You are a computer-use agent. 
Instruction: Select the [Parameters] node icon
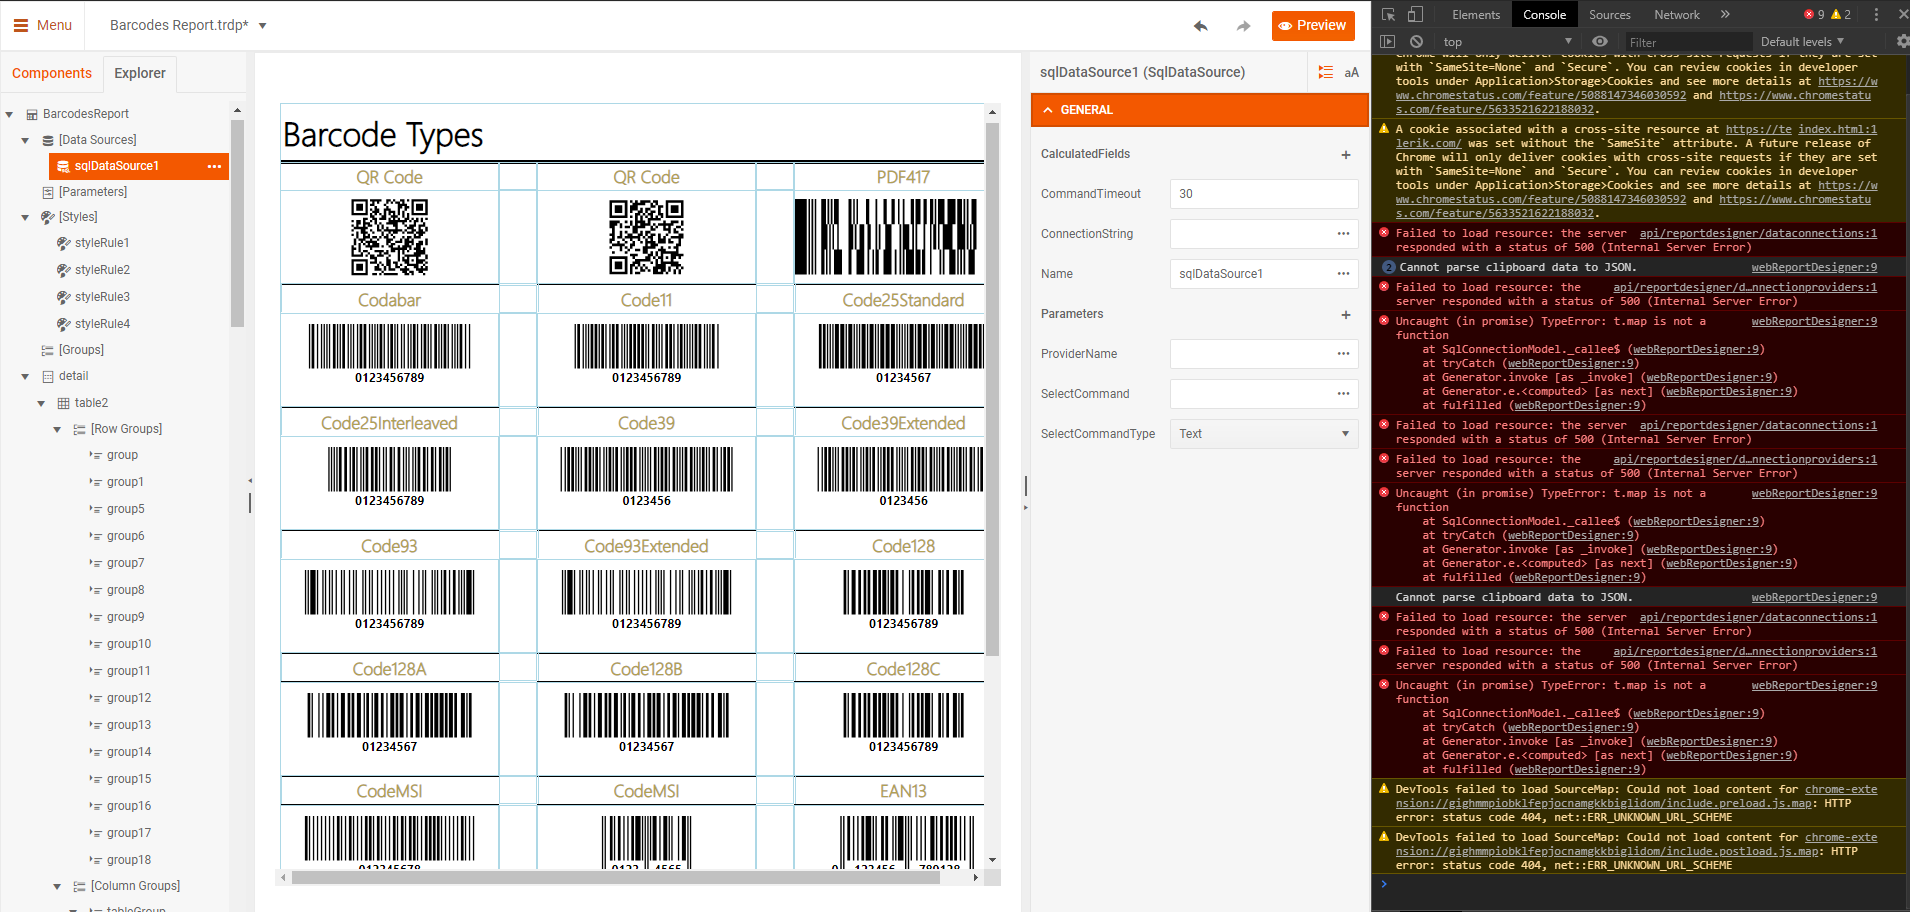tap(48, 192)
